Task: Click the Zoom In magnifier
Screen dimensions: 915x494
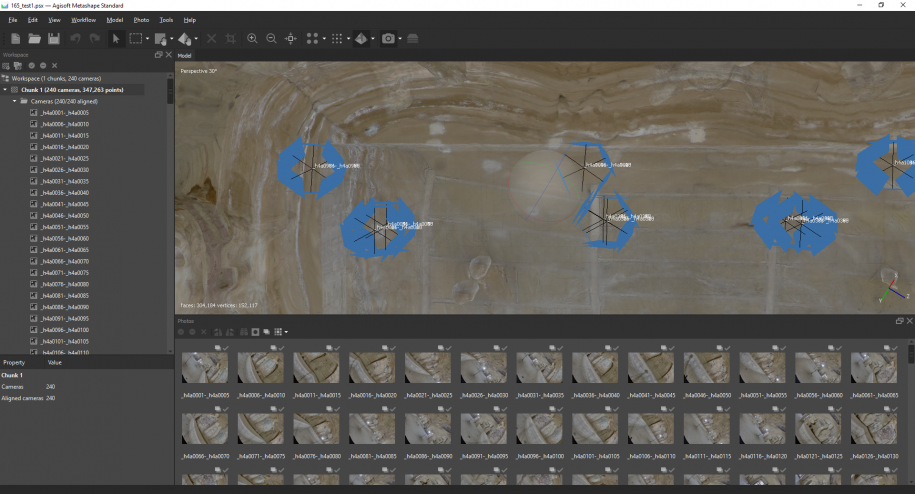Action: [x=252, y=39]
